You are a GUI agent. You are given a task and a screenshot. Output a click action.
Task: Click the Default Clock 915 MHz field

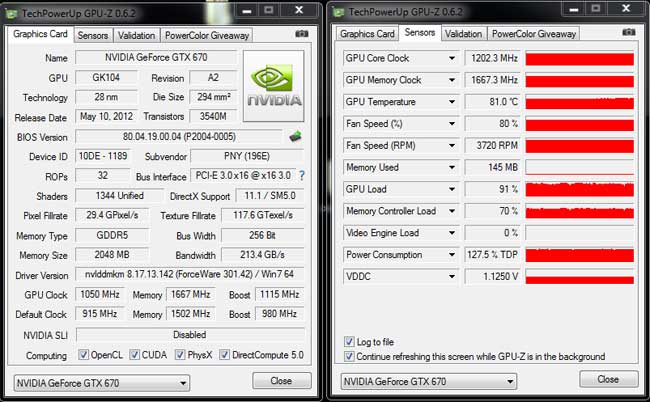click(99, 314)
